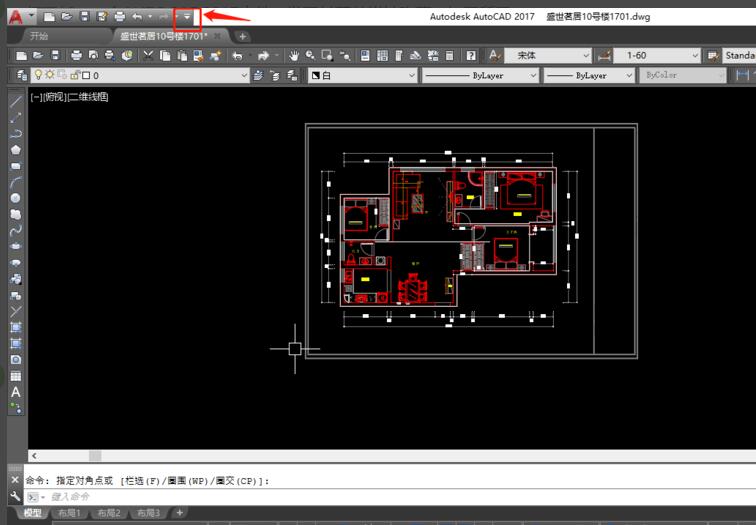This screenshot has width=756, height=525.
Task: Click Plot printer in the Quick Access toolbar
Action: pos(120,17)
